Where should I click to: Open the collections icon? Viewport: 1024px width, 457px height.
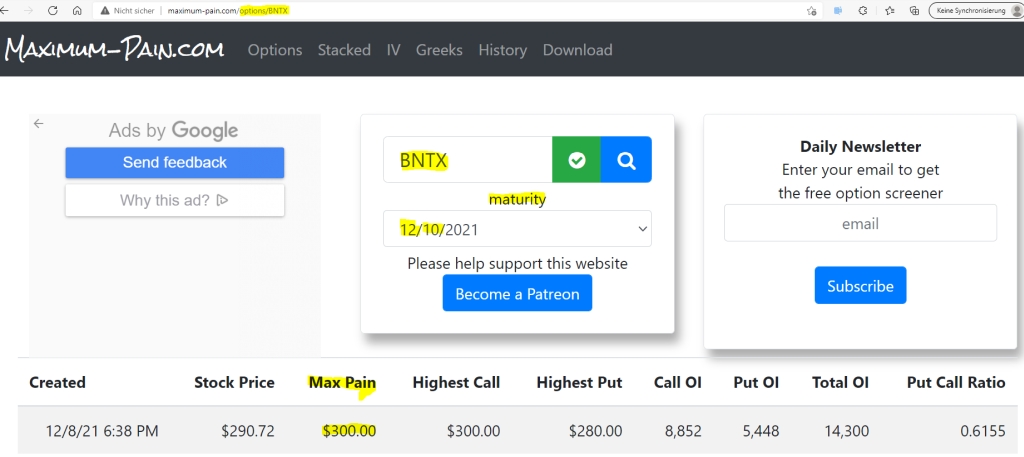[914, 10]
